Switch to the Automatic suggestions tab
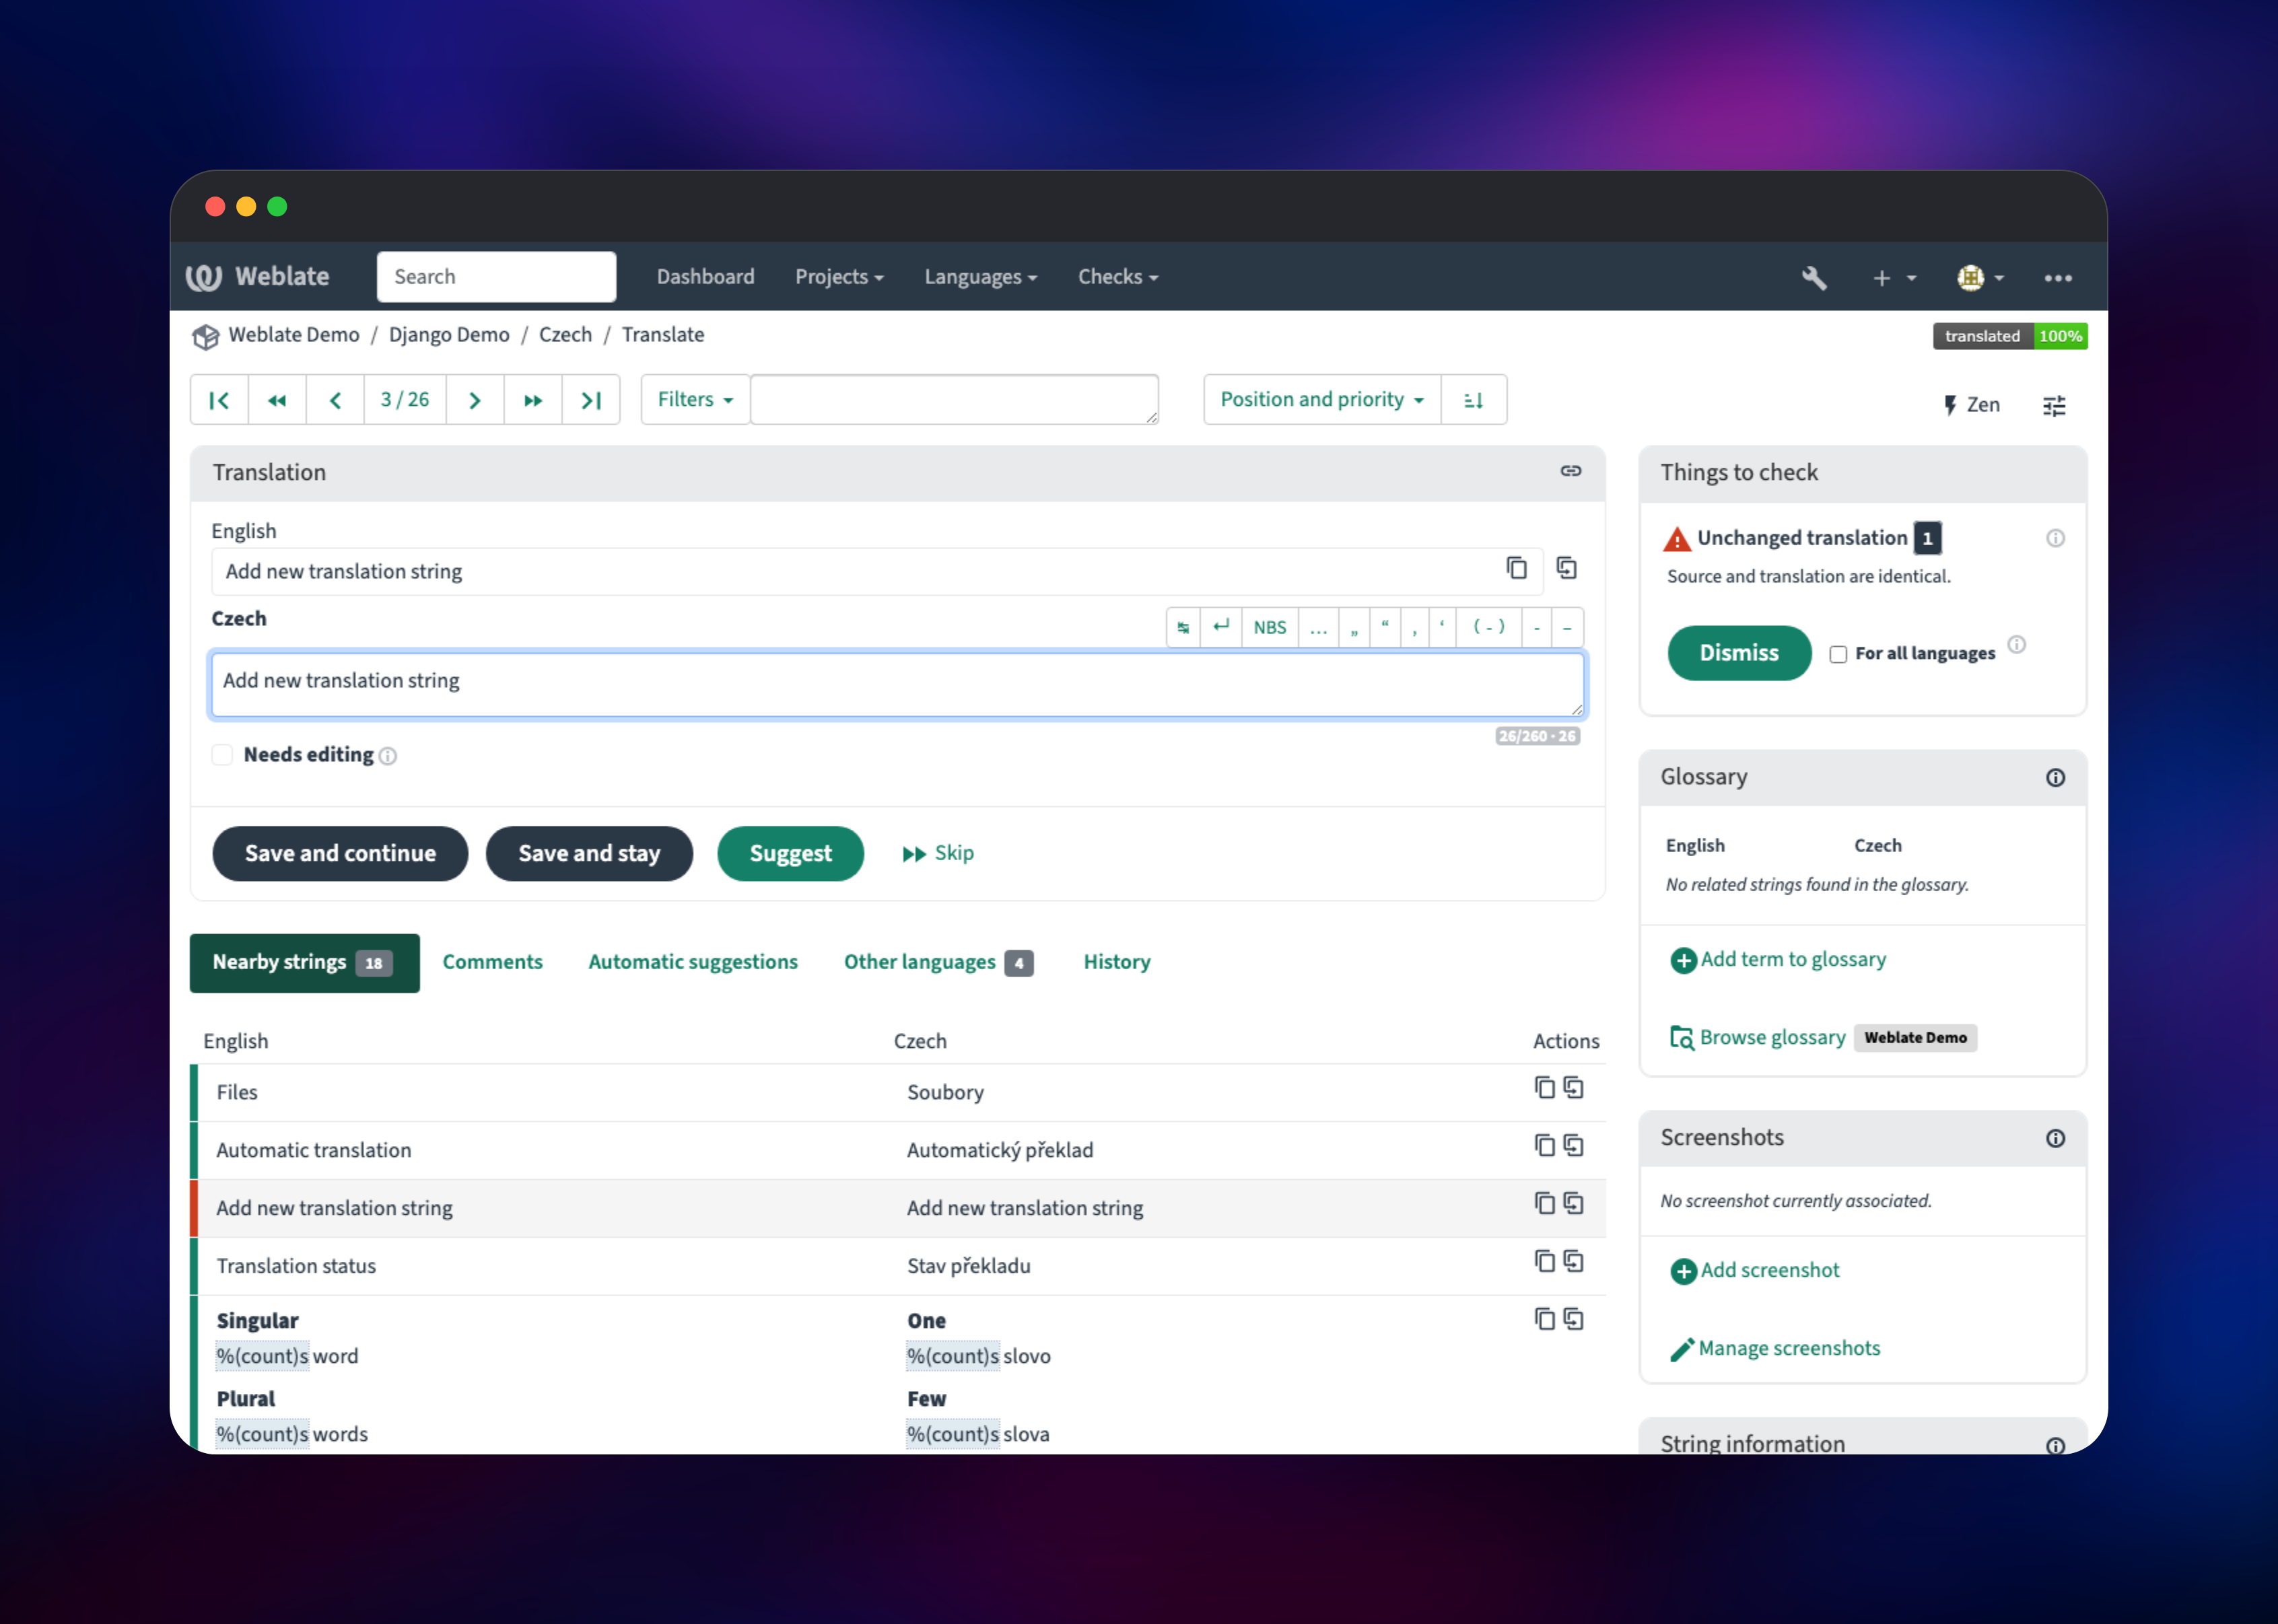The image size is (2278, 1624). point(693,962)
